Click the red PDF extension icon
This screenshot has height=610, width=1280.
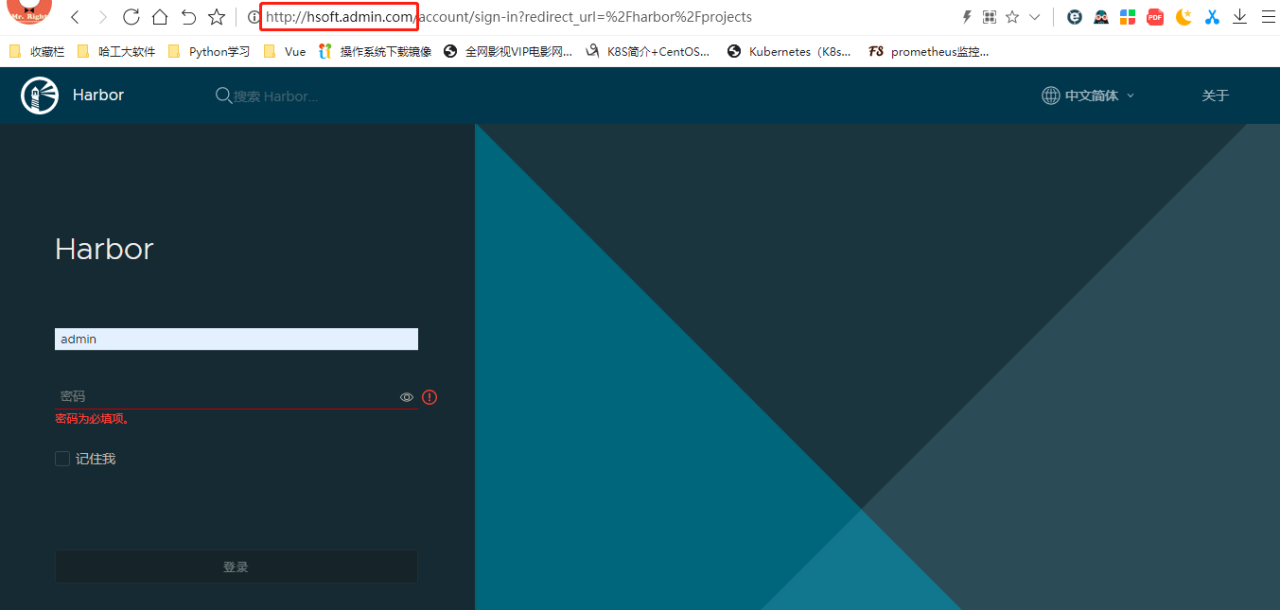1155,17
